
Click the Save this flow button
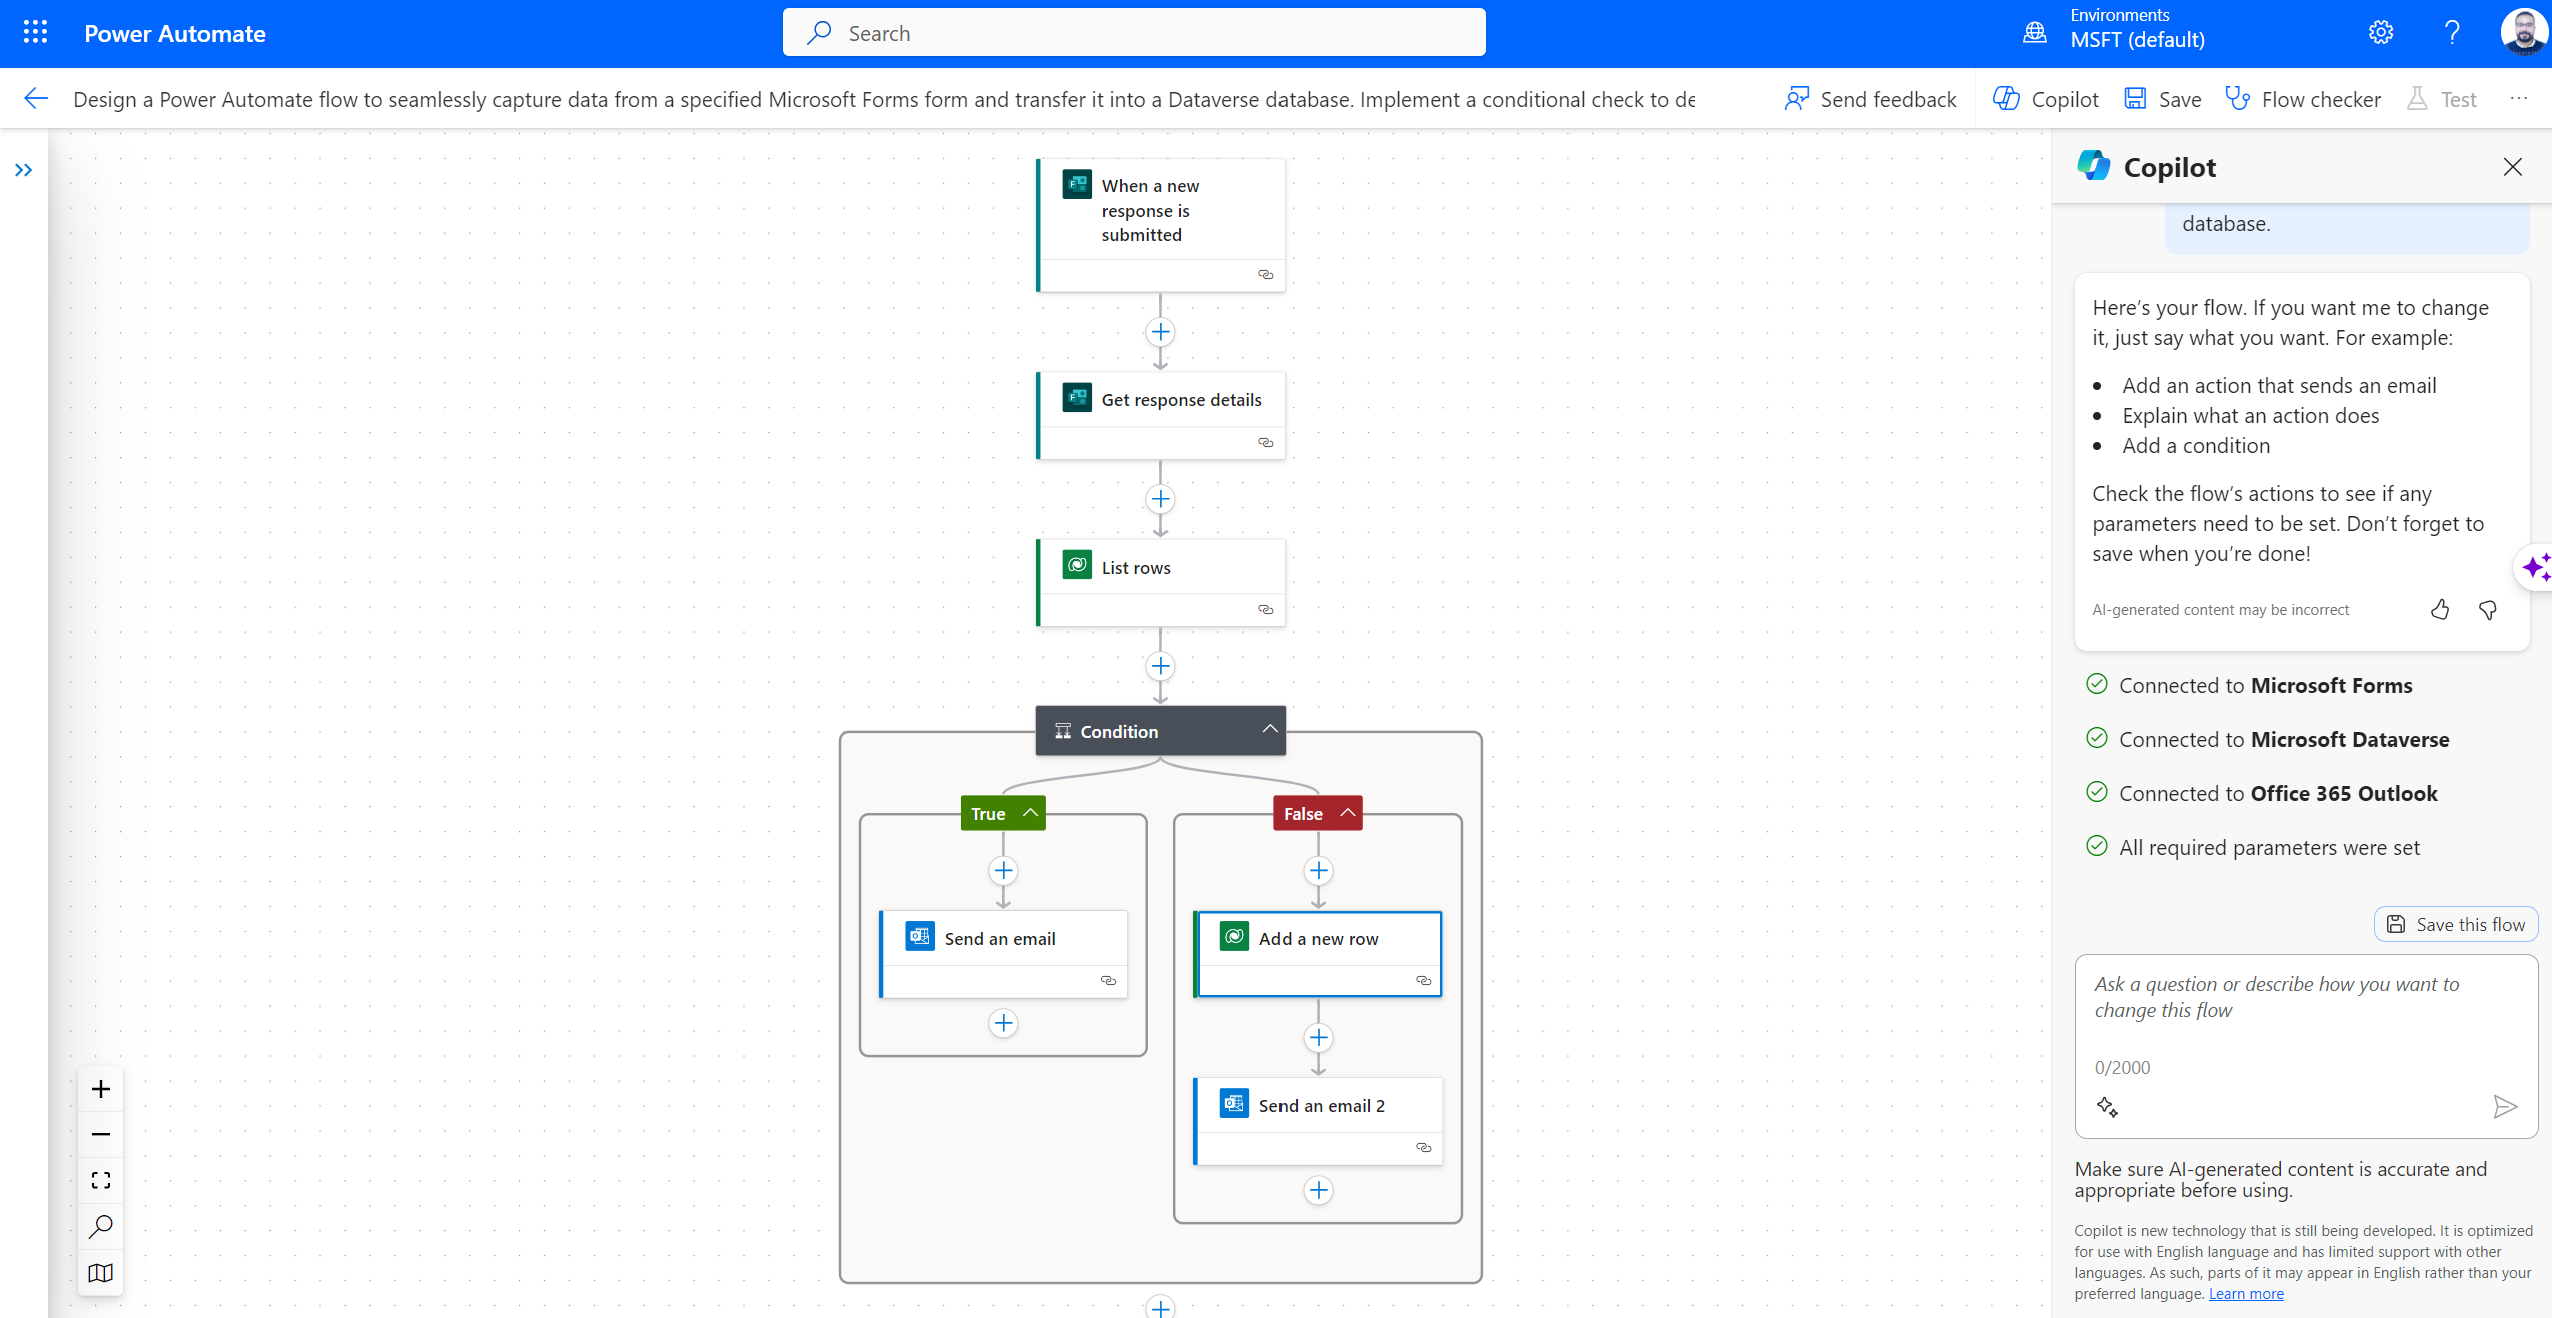click(x=2455, y=924)
